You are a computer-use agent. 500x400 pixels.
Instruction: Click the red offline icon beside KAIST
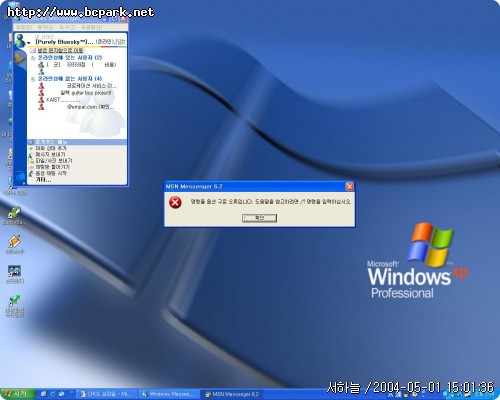tap(41, 100)
